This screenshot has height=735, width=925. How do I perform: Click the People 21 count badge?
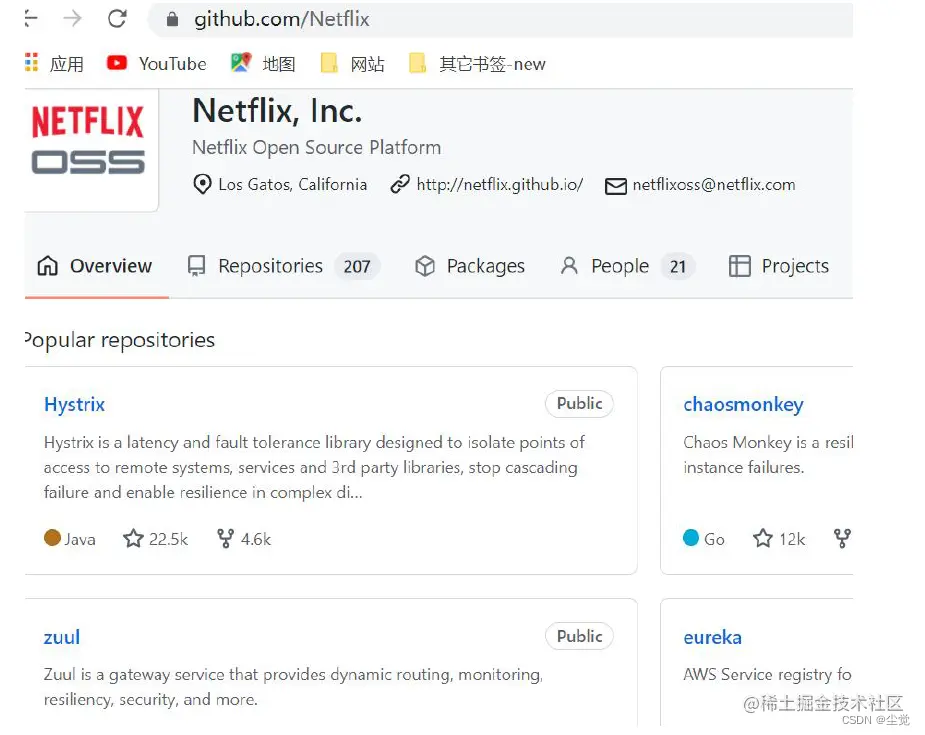click(678, 267)
